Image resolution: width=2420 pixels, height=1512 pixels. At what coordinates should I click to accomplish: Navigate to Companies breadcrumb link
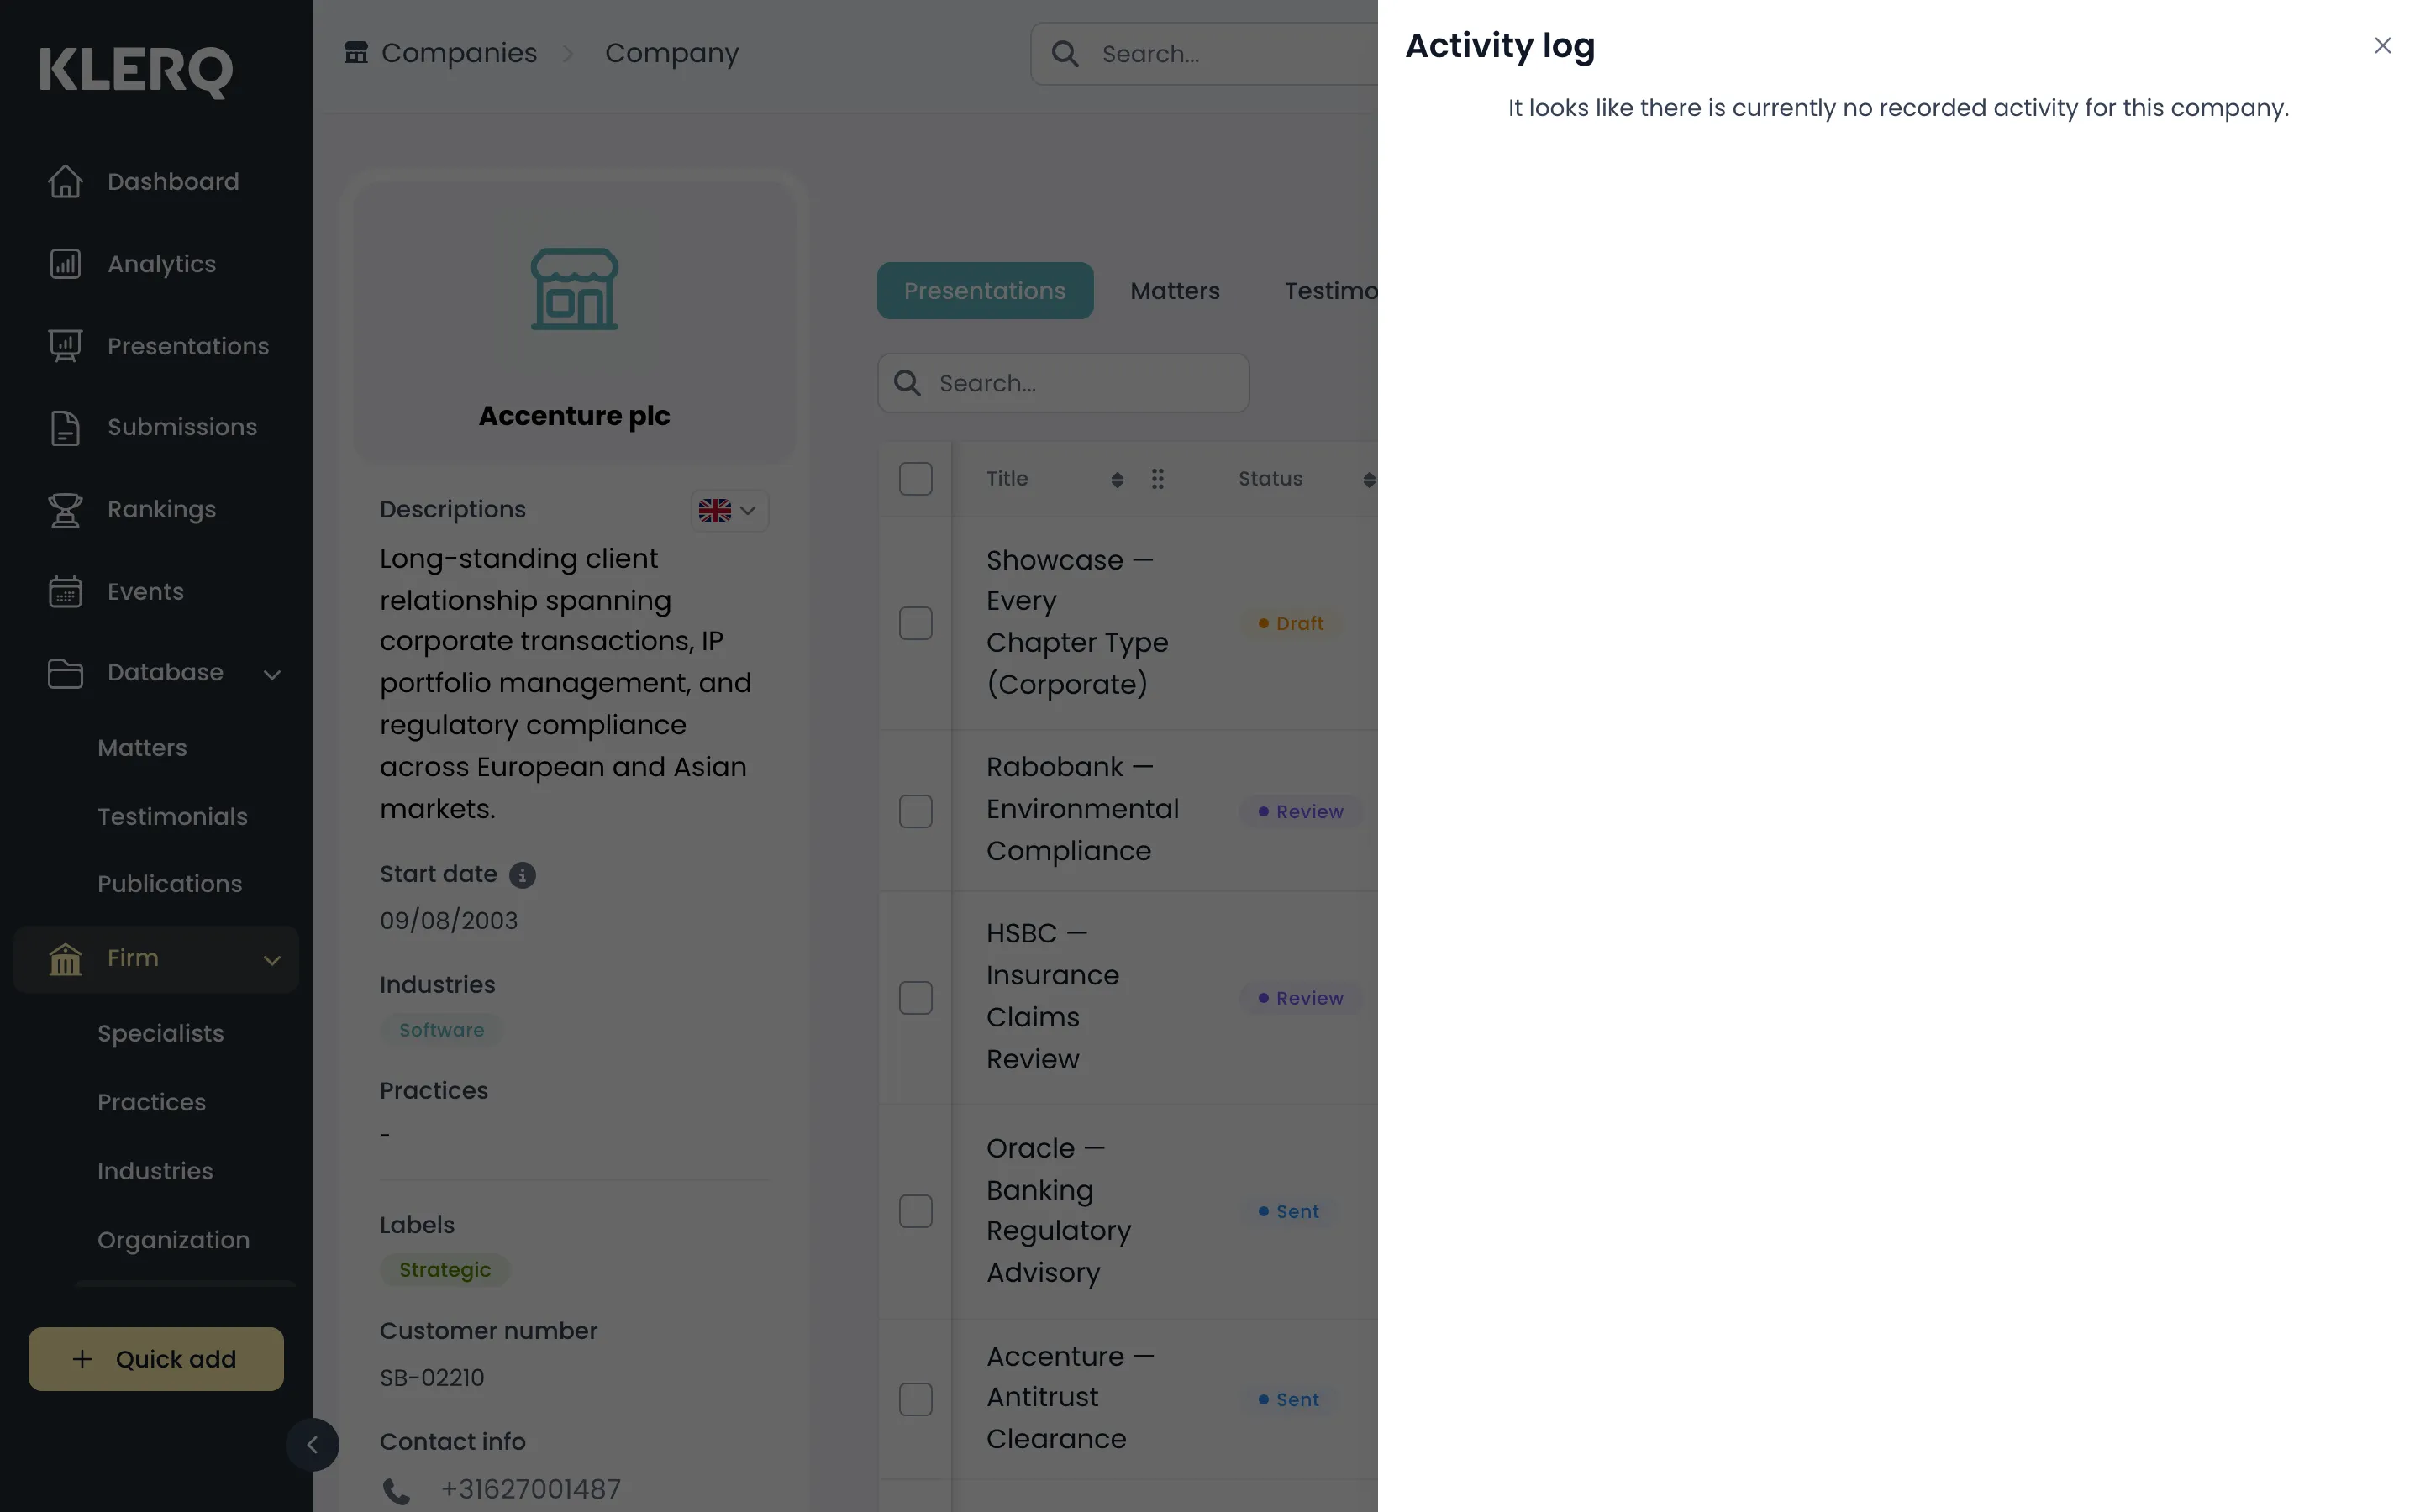(x=459, y=53)
